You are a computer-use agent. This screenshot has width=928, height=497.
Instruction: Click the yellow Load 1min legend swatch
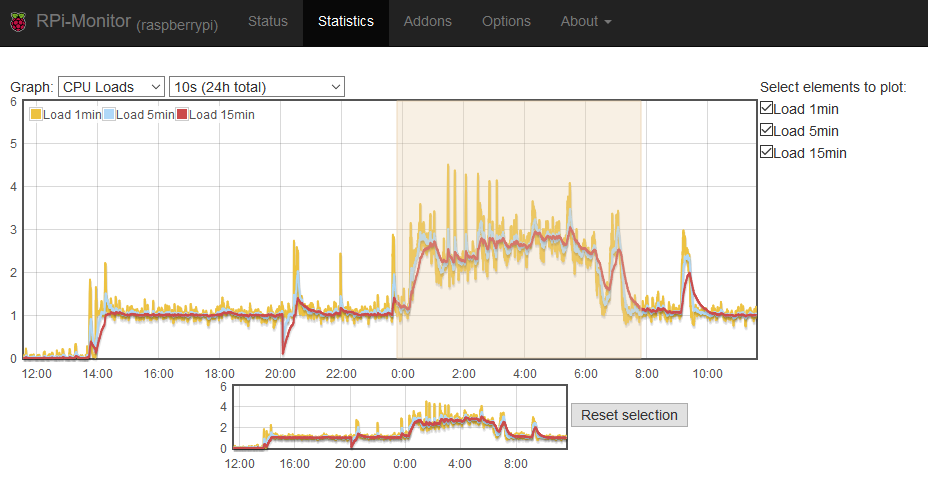click(36, 115)
